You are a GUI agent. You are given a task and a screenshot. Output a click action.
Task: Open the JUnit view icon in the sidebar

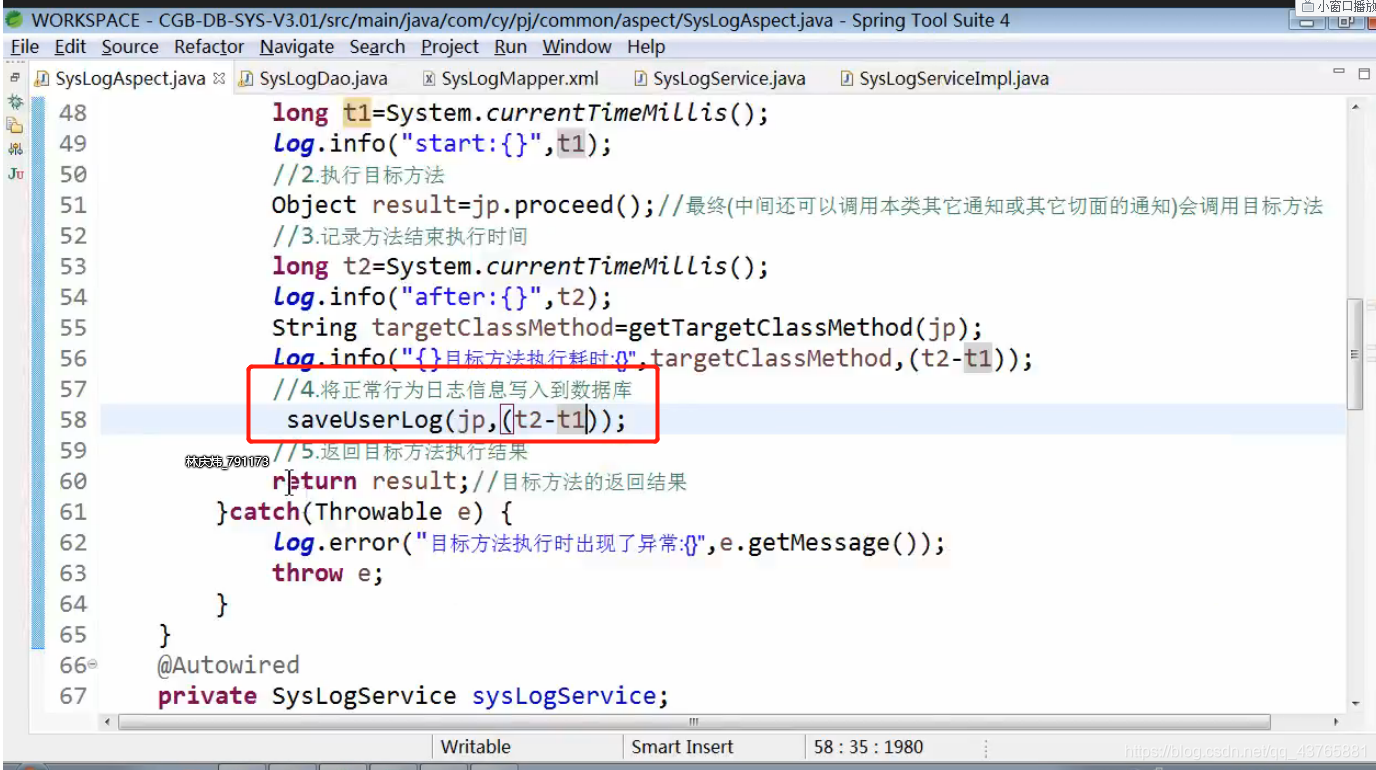click(15, 173)
